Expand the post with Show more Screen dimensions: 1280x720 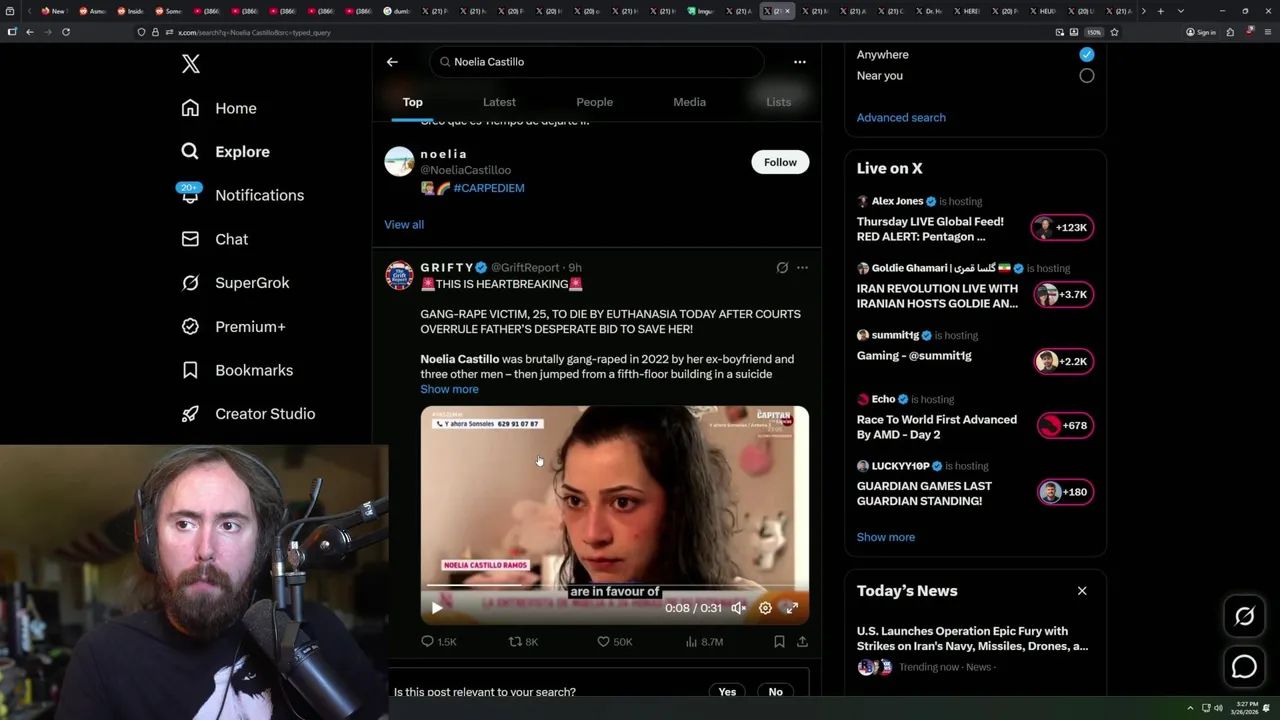(x=449, y=389)
